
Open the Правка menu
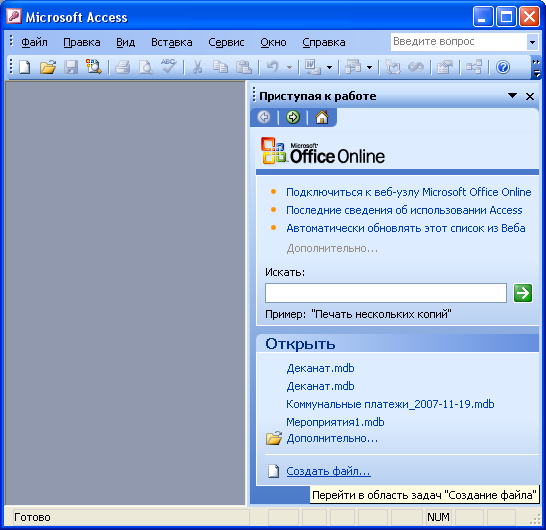82,42
